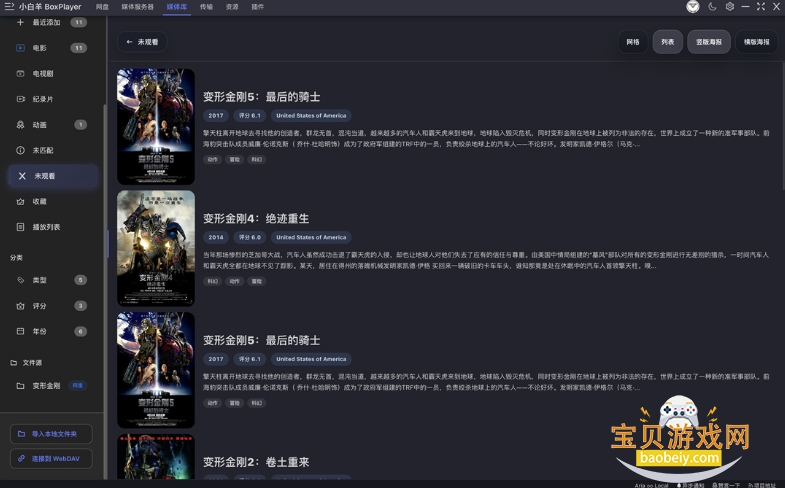Open title 变形金刚4：绝迹重生

pos(256,219)
